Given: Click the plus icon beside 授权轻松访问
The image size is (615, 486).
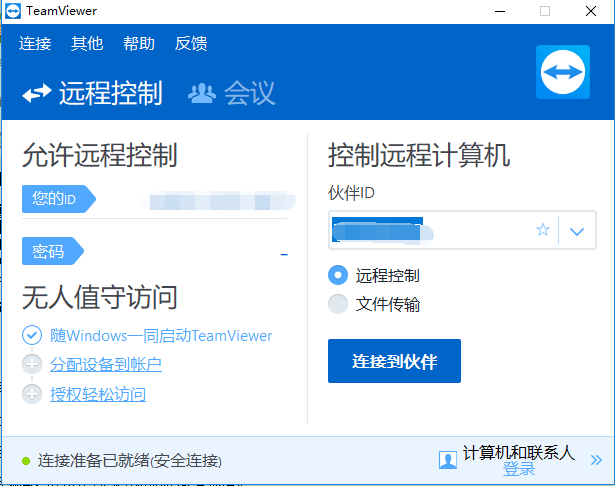Looking at the screenshot, I should click(x=32, y=395).
